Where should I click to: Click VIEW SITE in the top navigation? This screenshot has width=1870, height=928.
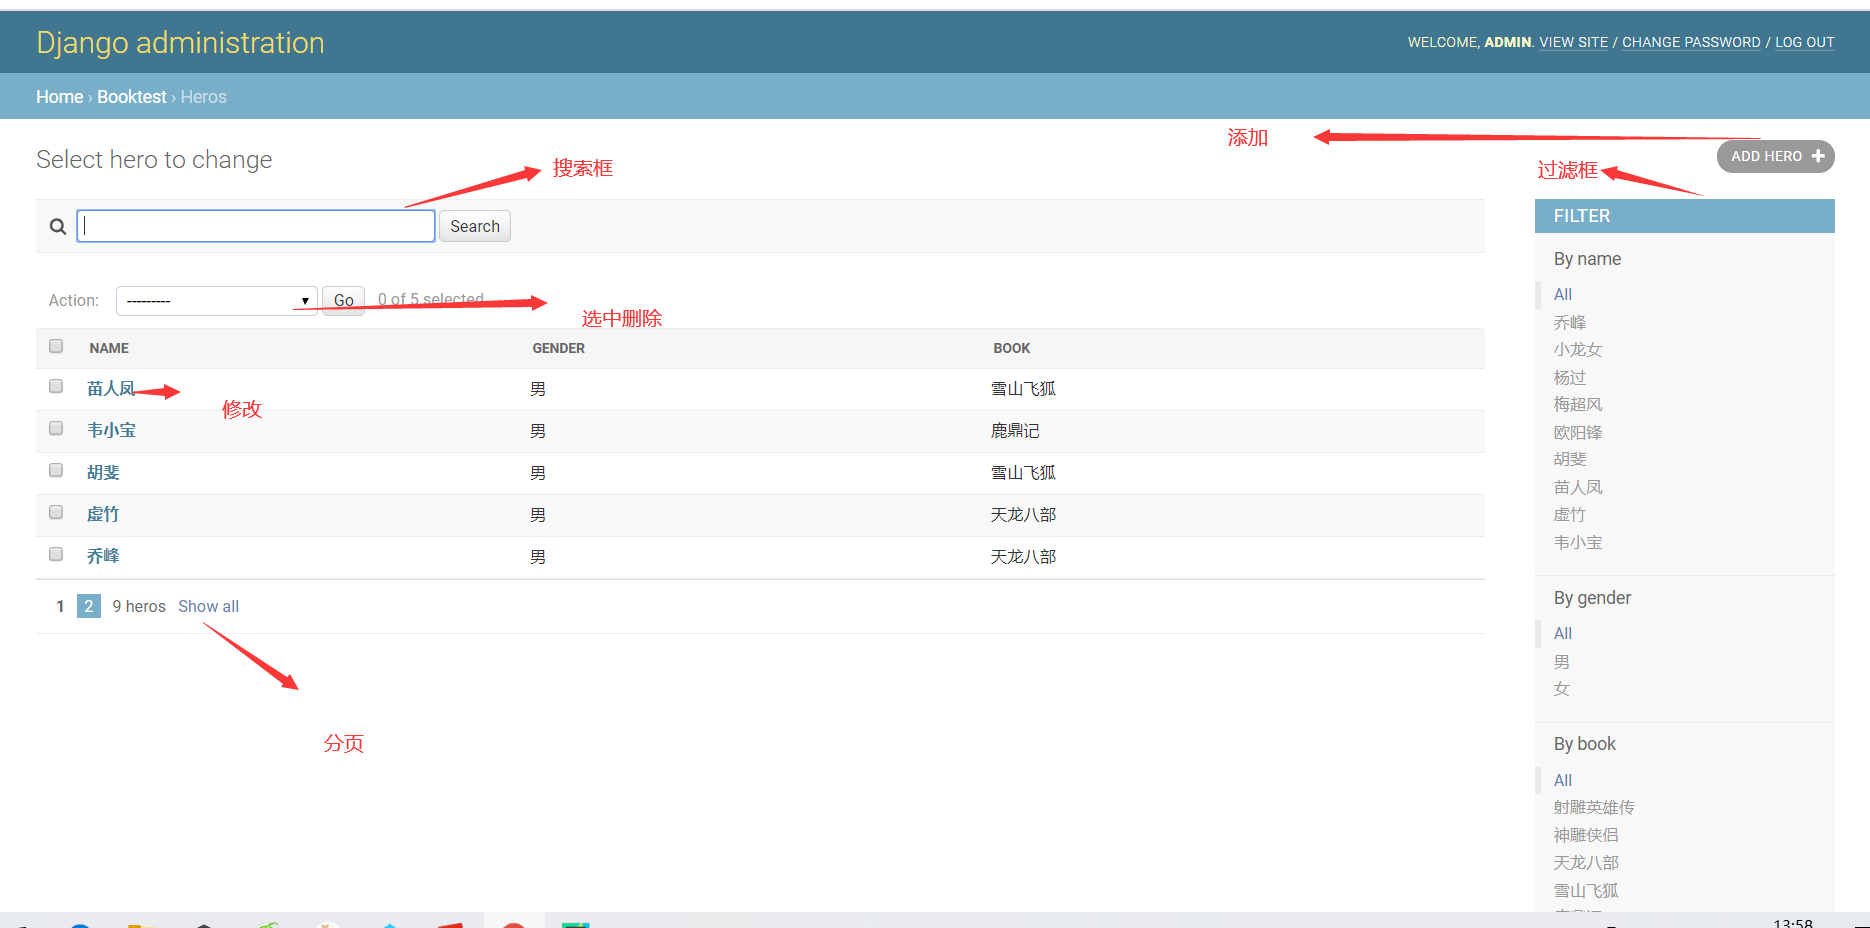(1573, 42)
